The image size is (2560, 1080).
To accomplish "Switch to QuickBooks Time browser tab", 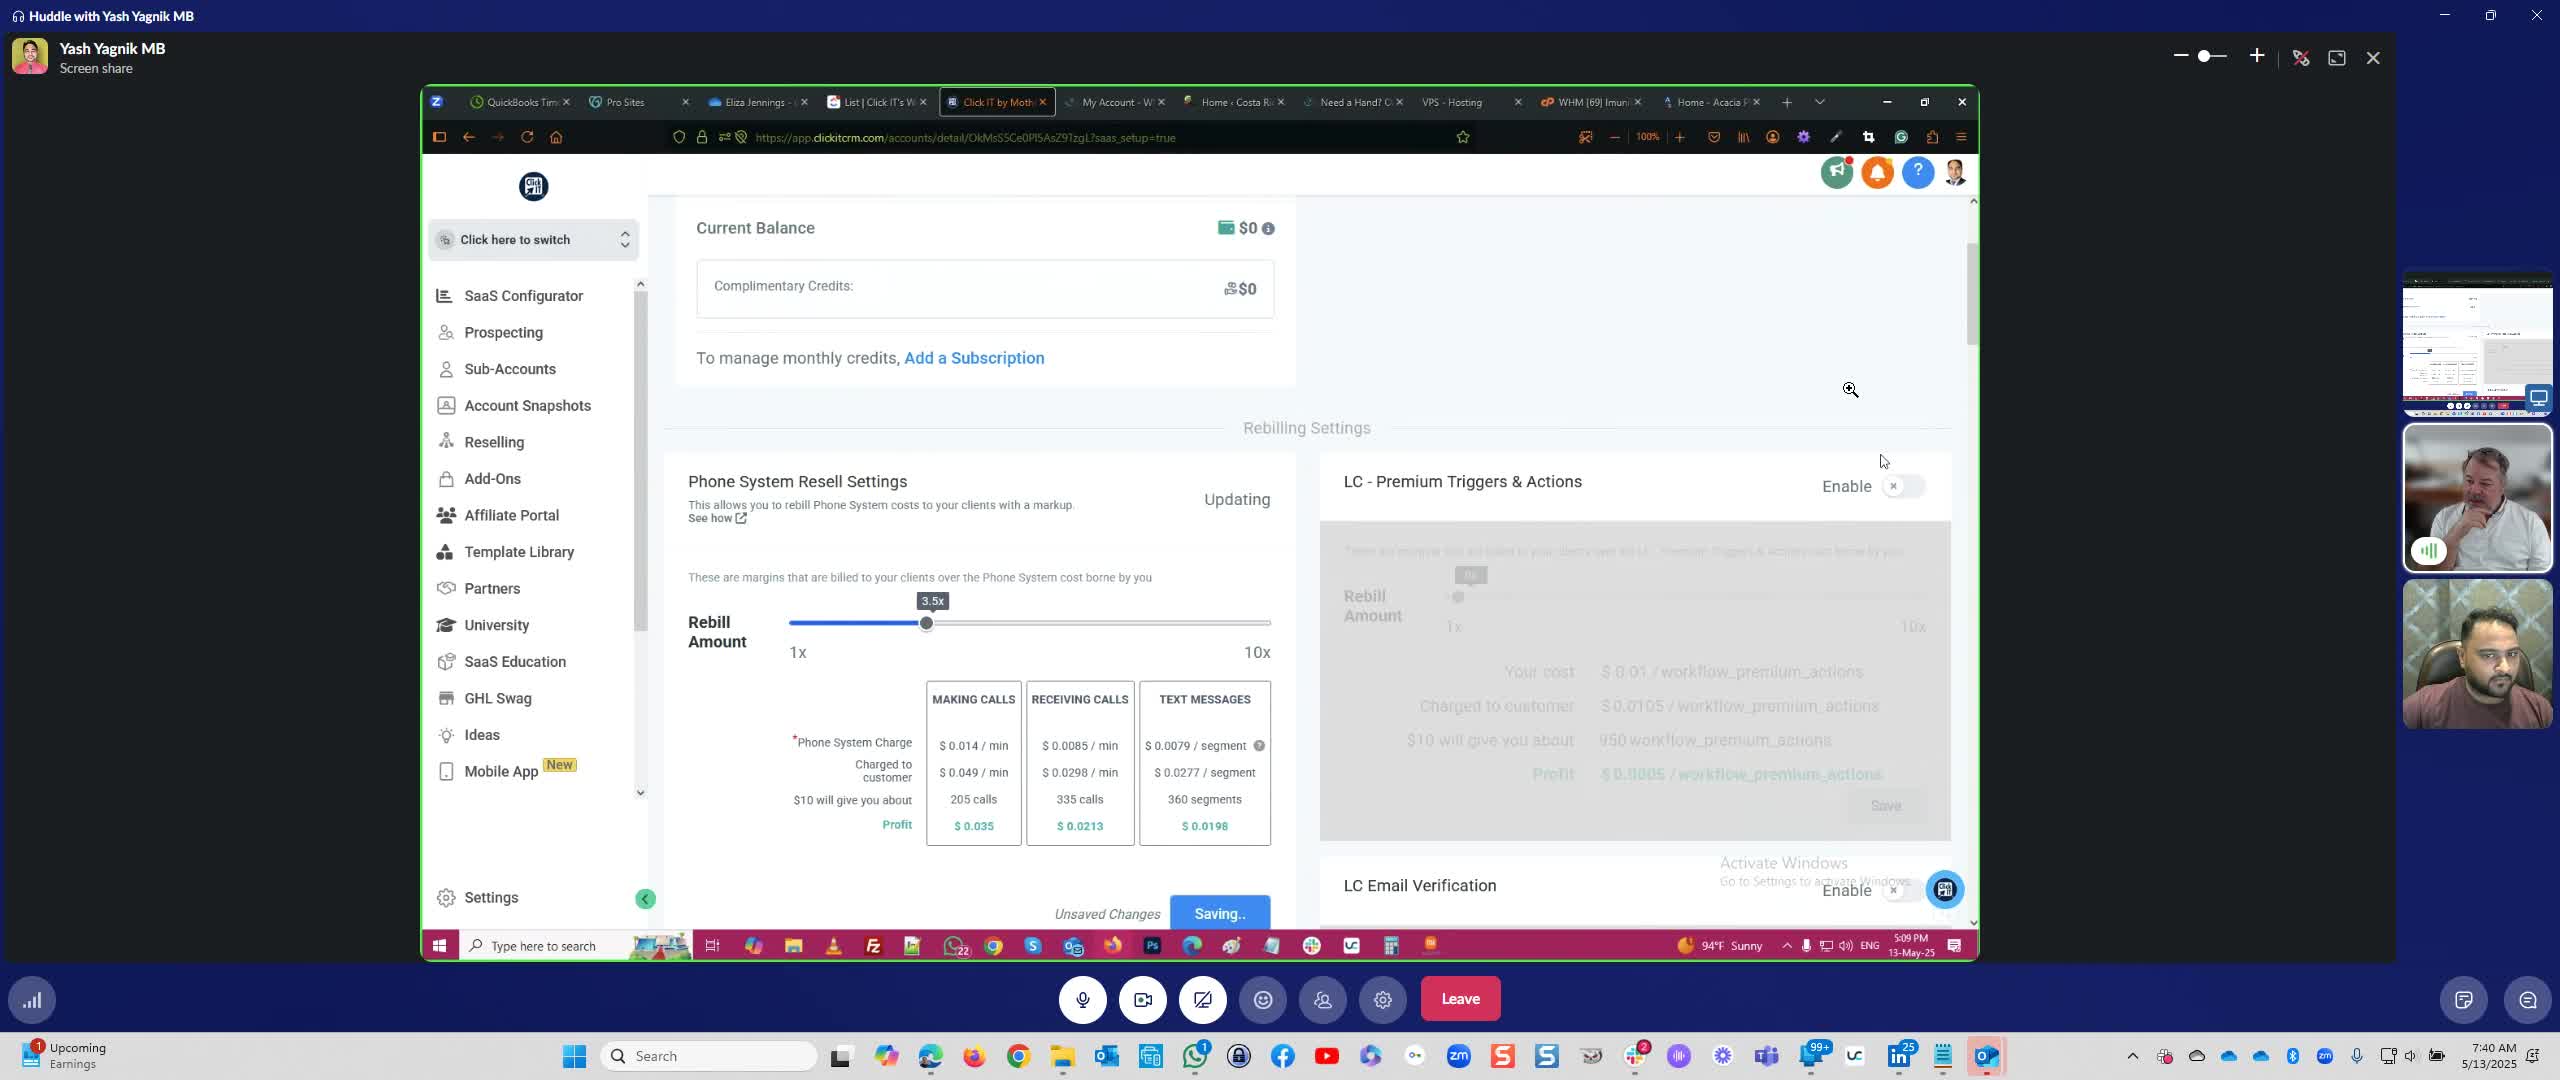I will [x=520, y=102].
